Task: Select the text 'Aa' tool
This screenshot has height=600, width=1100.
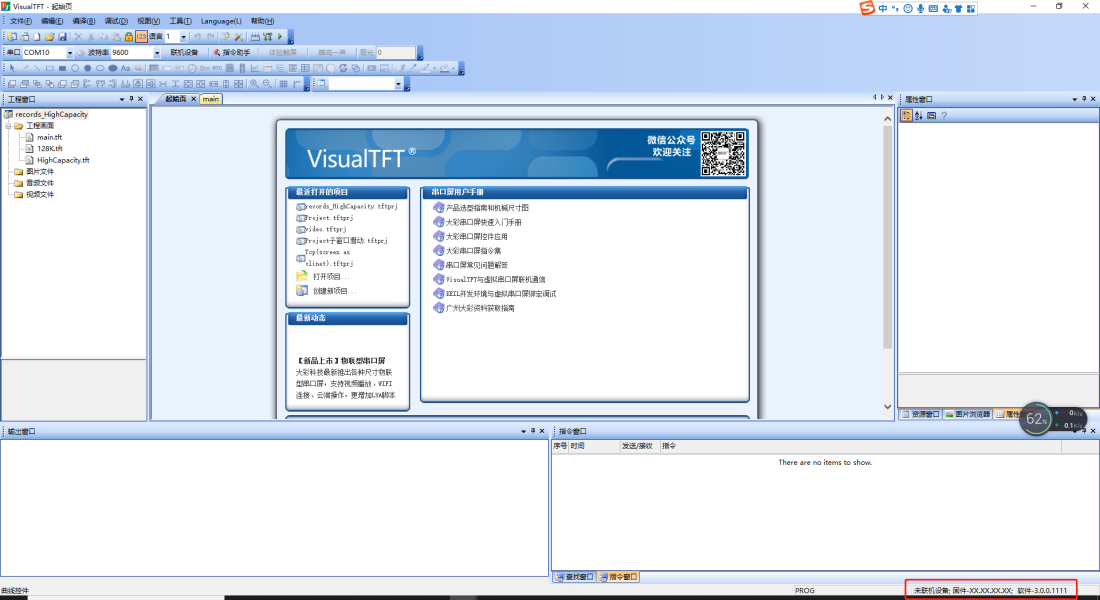Action: [125, 69]
